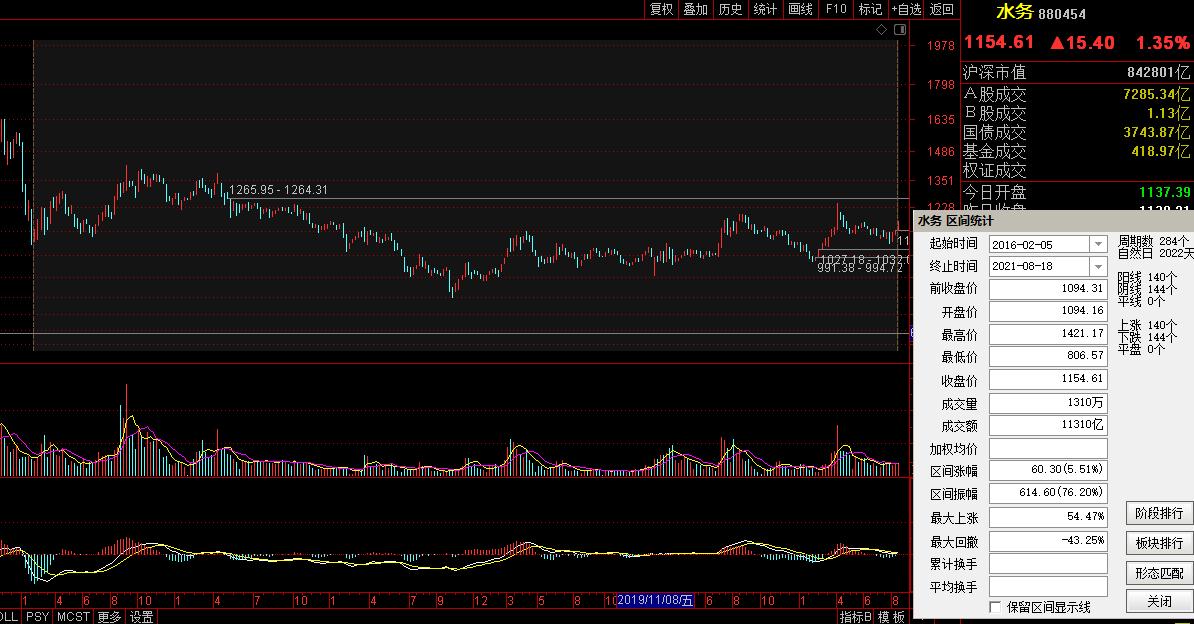Screen dimensions: 1194x624
Task: Expand the 起始时间 start date dropdown
Action: (x=1099, y=244)
